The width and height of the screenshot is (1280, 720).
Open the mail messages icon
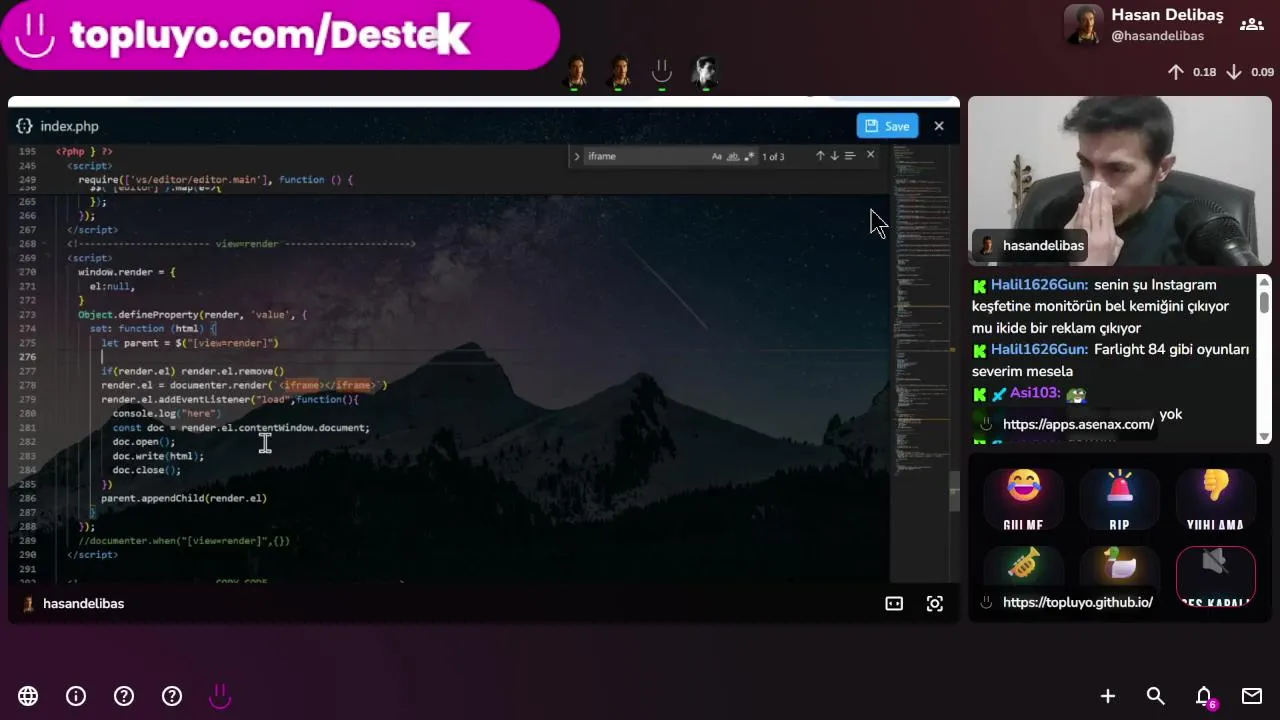pos(1252,696)
